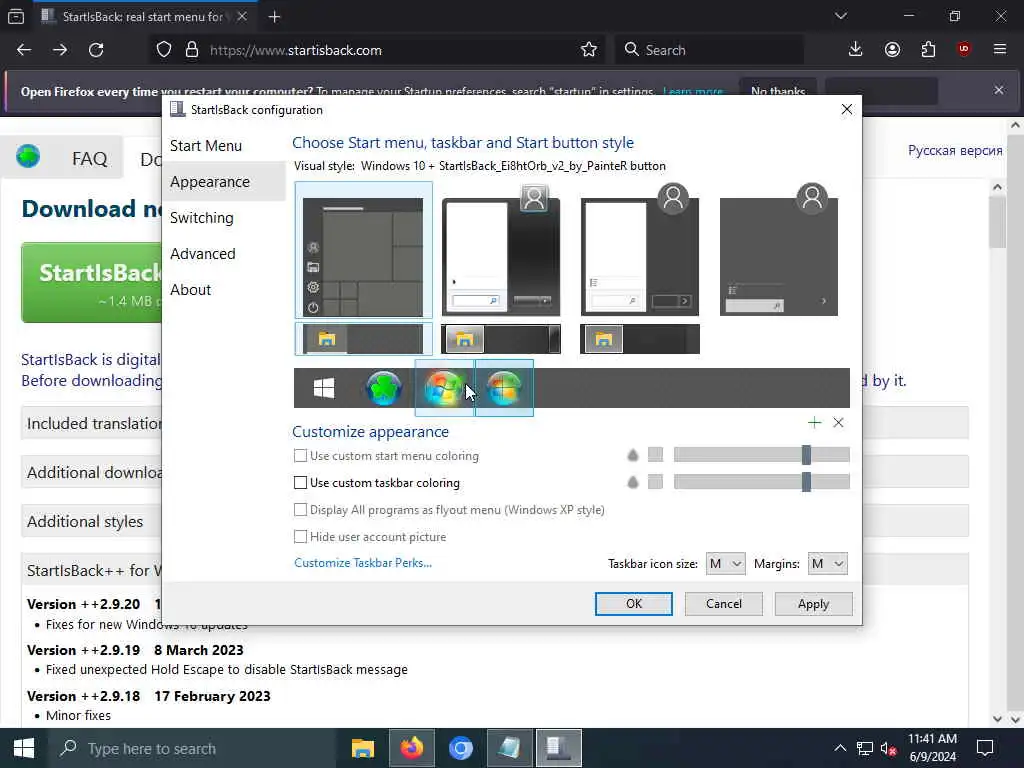Enable Use custom taskbar coloring

click(300, 483)
